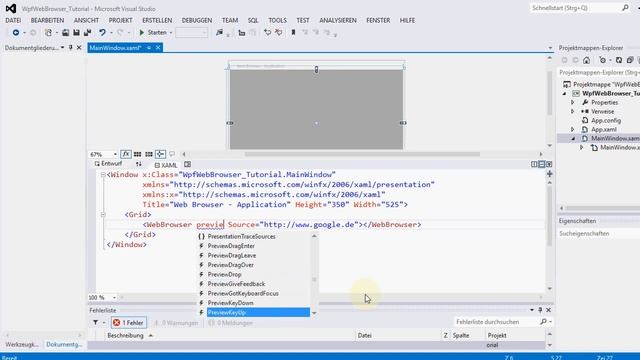Viewport: 640px width, 360px height.
Task: Click the Schnellstart search field
Action: 576,8
